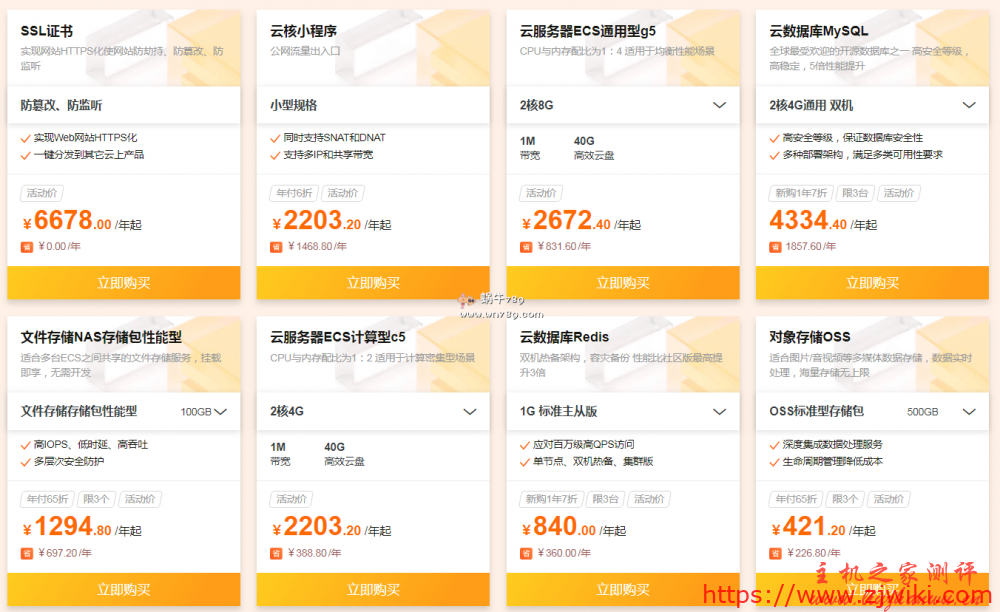The width and height of the screenshot is (1000, 612).
Task: Open the 对象存储OSS product title
Action: [810, 337]
